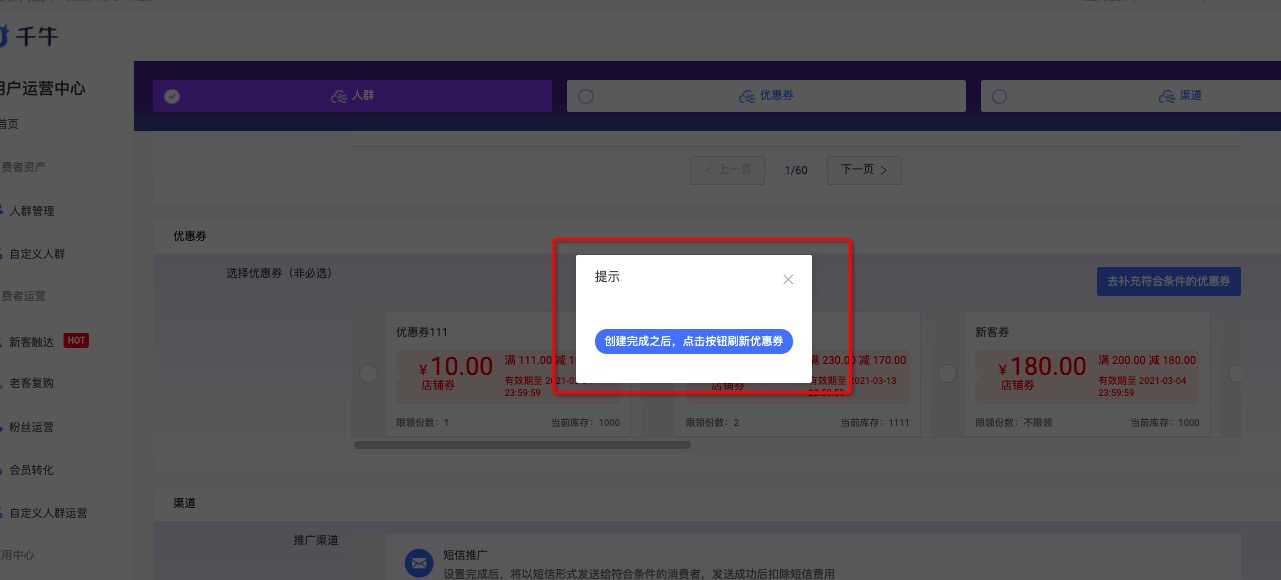
Task: Click the coupon list horizontal scrollbar
Action: pyautogui.click(x=522, y=445)
